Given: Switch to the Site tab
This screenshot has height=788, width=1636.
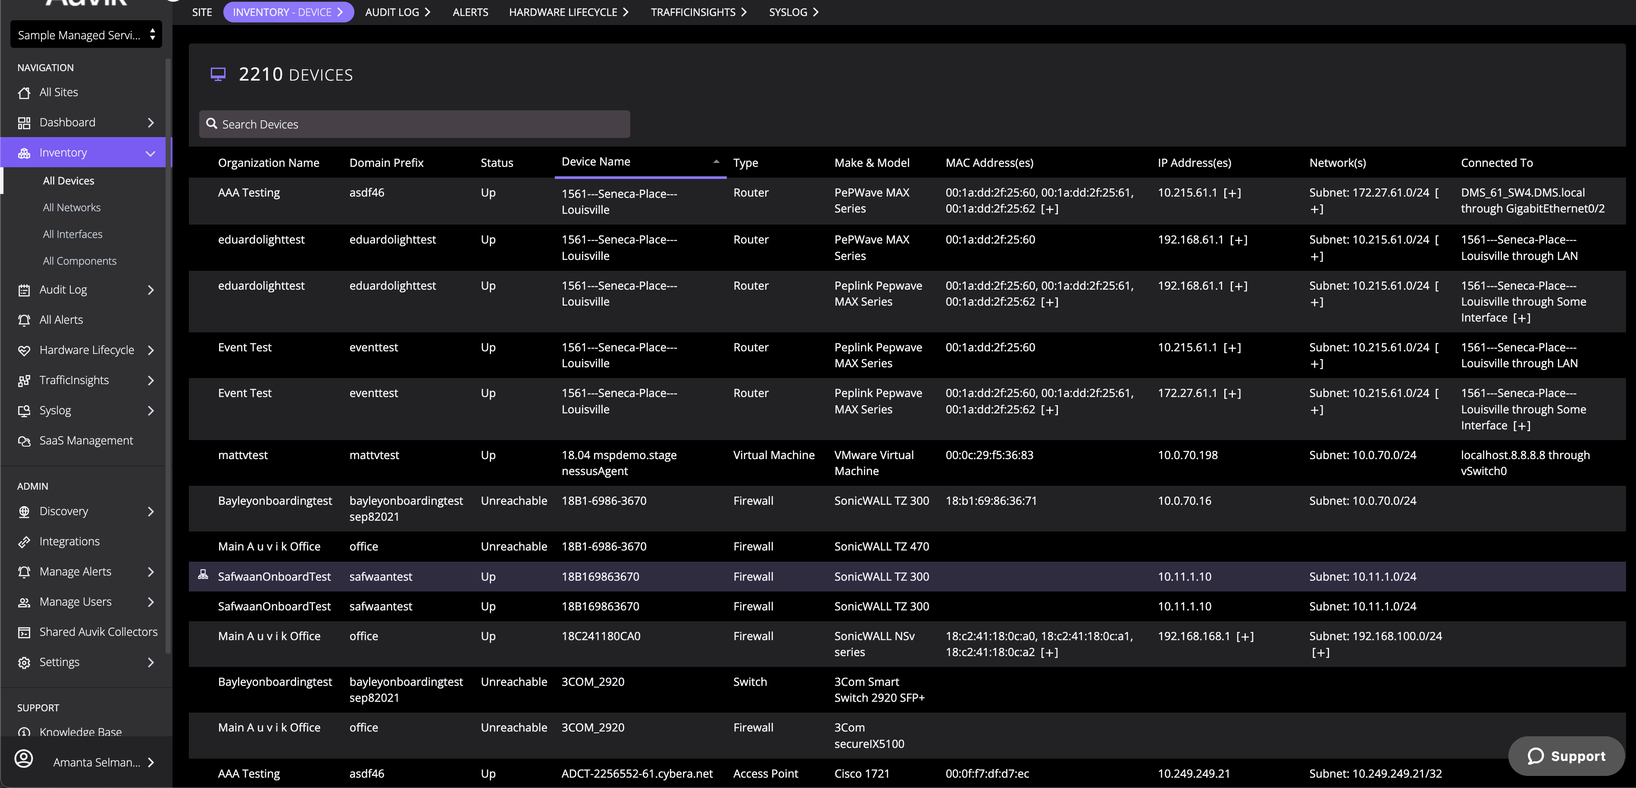Looking at the screenshot, I should pyautogui.click(x=202, y=12).
